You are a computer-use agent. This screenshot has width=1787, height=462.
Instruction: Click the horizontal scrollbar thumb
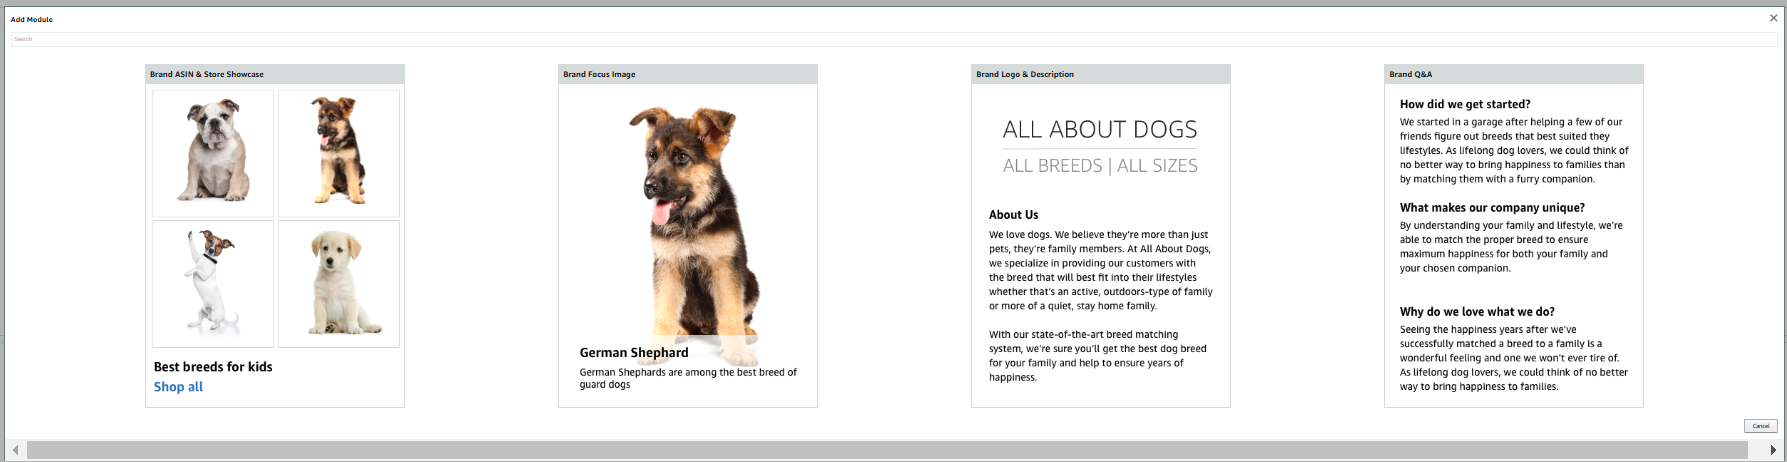[x=887, y=450]
